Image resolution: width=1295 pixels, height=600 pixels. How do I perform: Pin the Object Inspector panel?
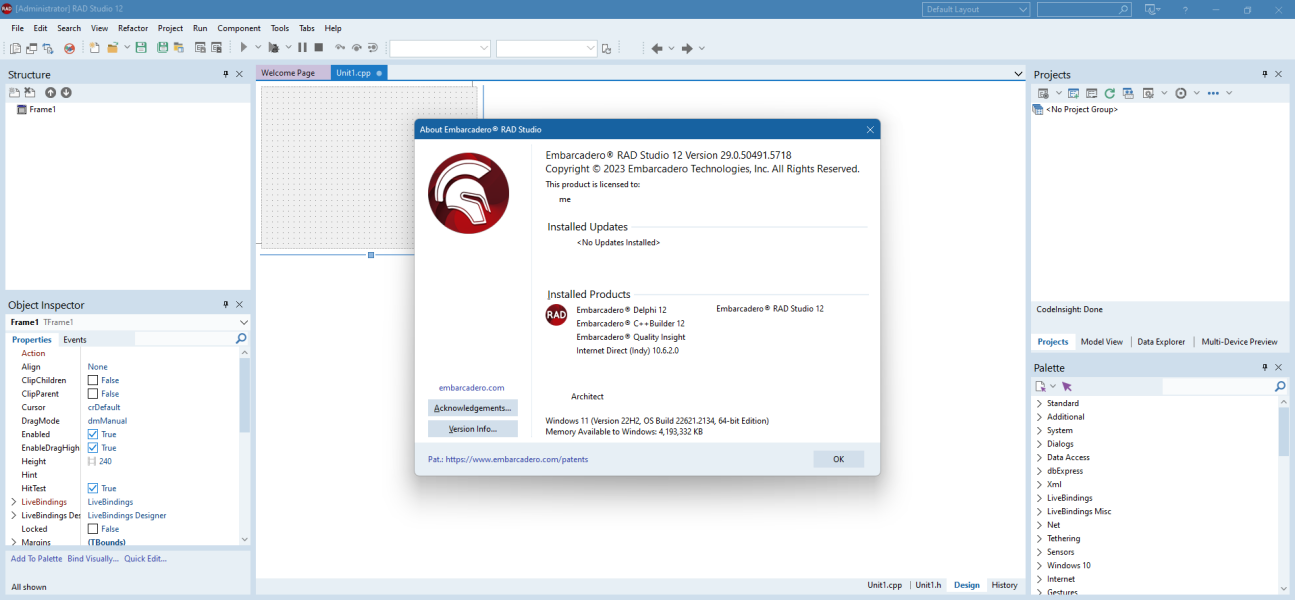tap(226, 305)
